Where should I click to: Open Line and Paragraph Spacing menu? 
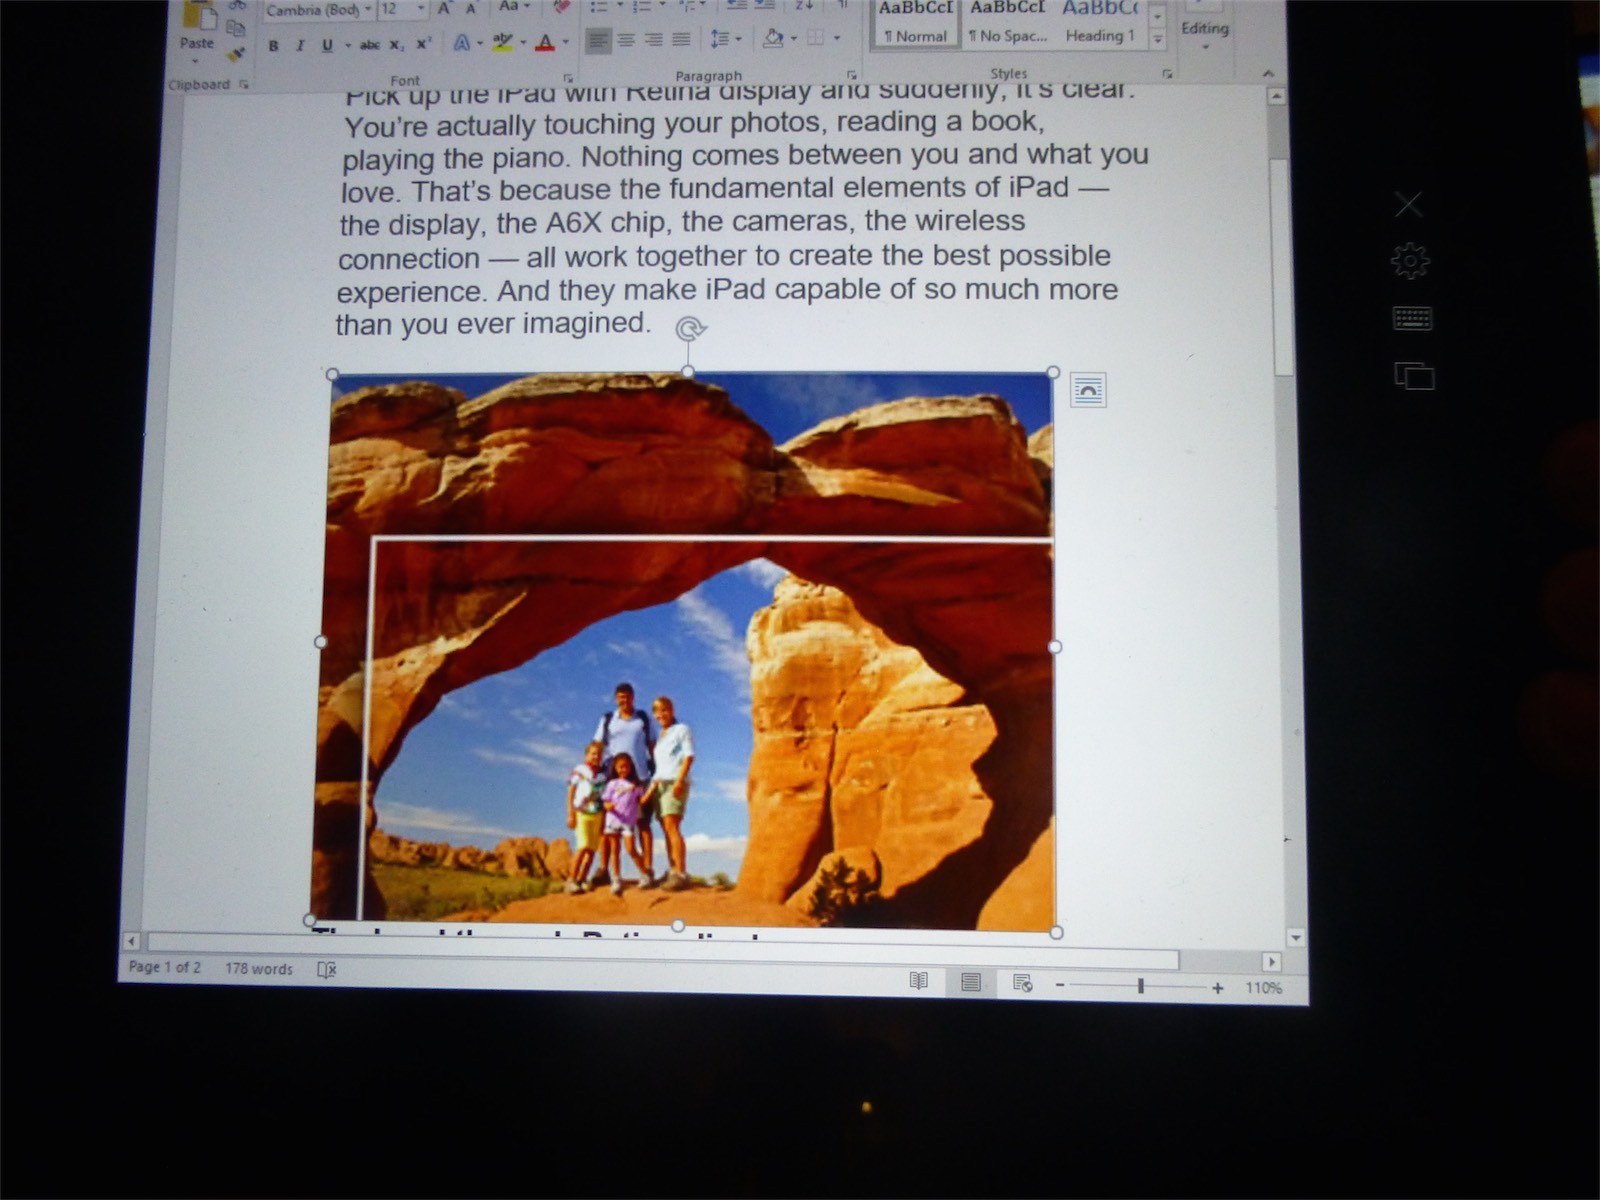(x=724, y=39)
